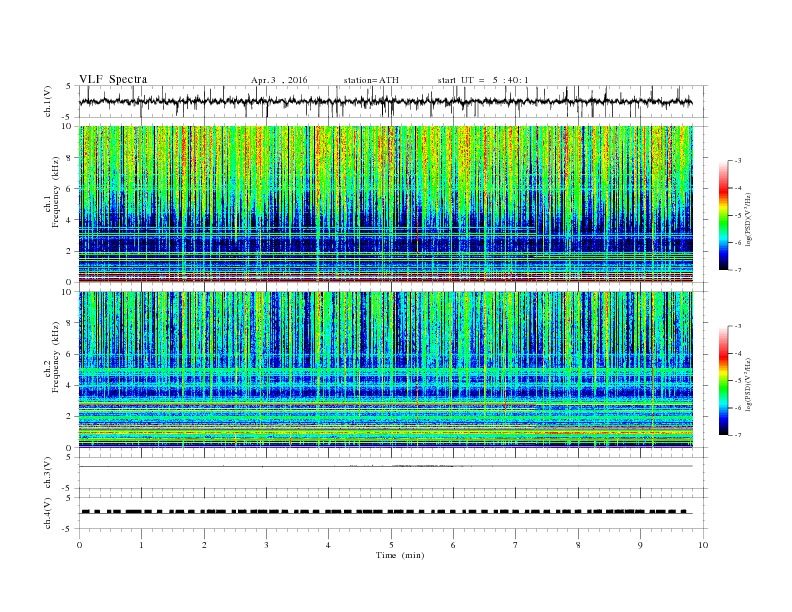This screenshot has height=612, width=792.
Task: Click tick label "4" on the Time axis
Action: 328,545
